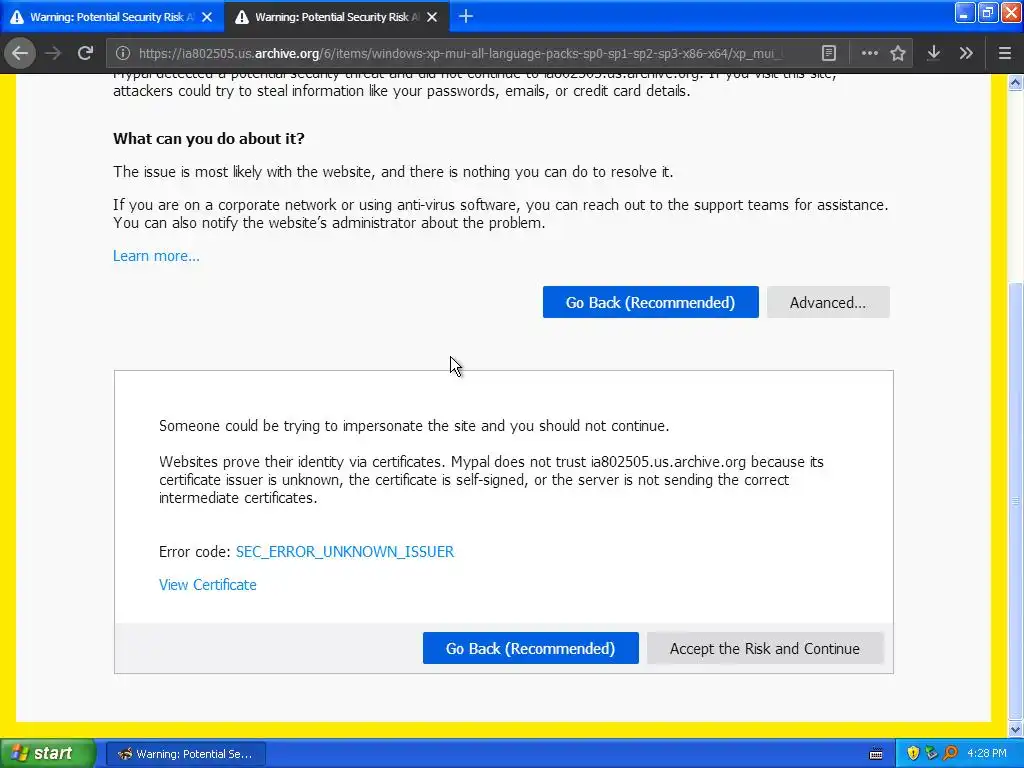Click the network tray icon

(932, 754)
